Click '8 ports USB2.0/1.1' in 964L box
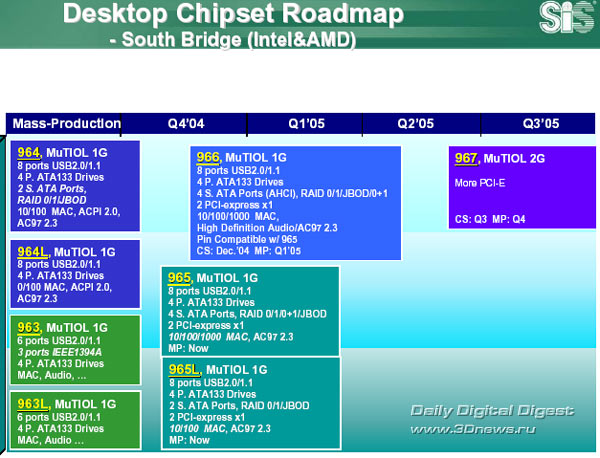 [59, 264]
